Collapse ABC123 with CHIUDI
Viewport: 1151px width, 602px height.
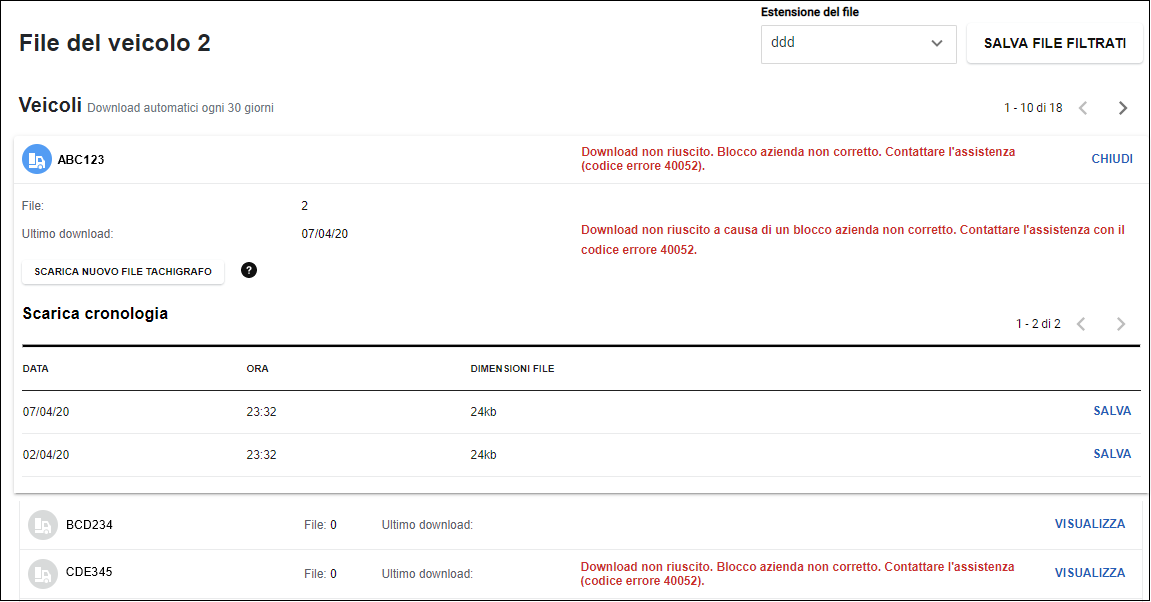[x=1111, y=159]
